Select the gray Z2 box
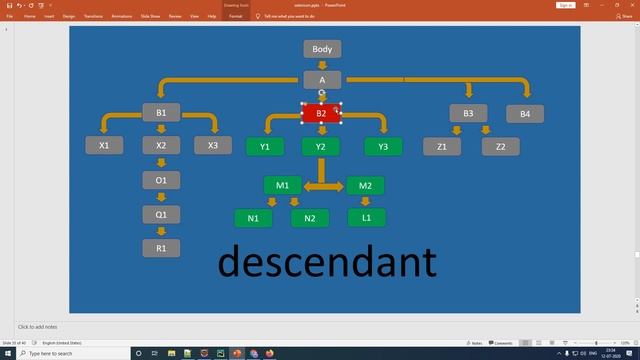The height and width of the screenshot is (360, 640). pyautogui.click(x=501, y=147)
